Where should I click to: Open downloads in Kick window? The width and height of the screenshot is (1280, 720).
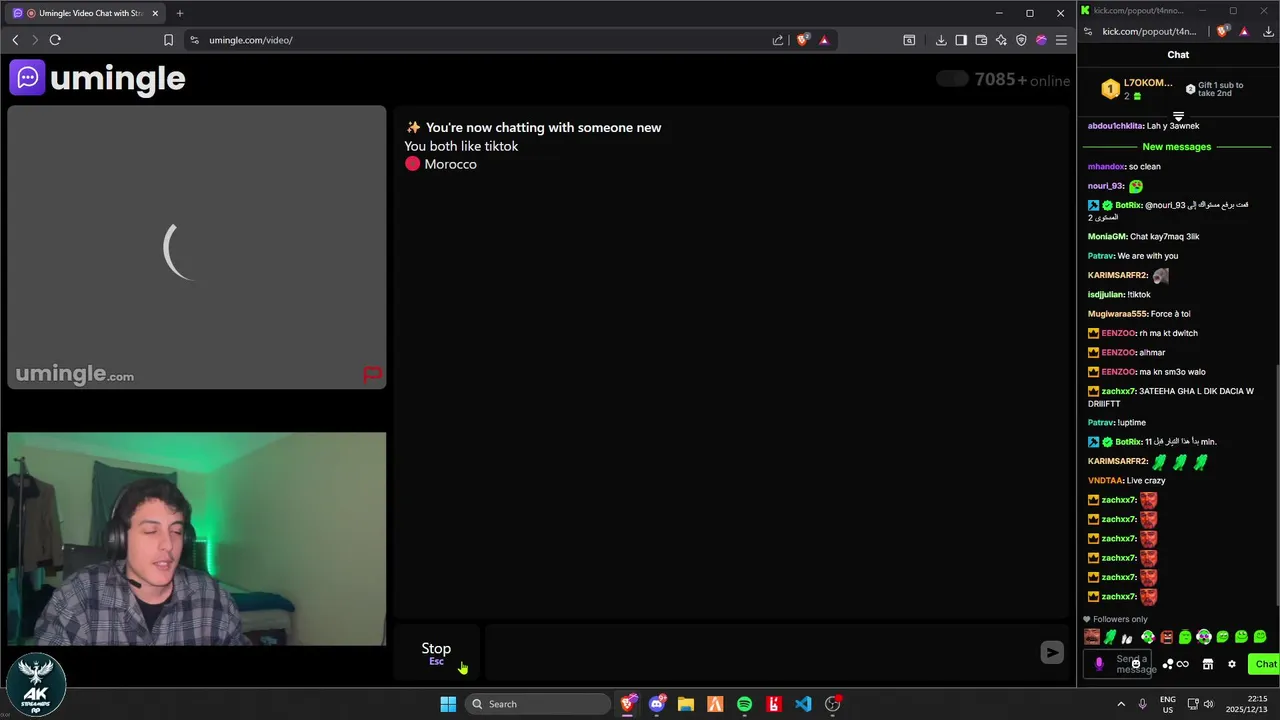(1268, 31)
